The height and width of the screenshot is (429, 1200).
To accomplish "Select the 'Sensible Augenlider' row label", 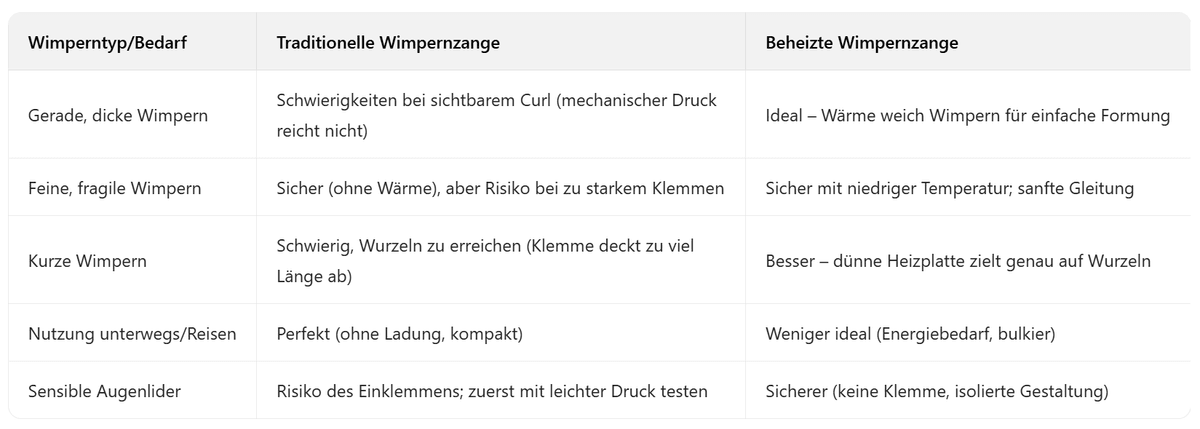I will (104, 391).
